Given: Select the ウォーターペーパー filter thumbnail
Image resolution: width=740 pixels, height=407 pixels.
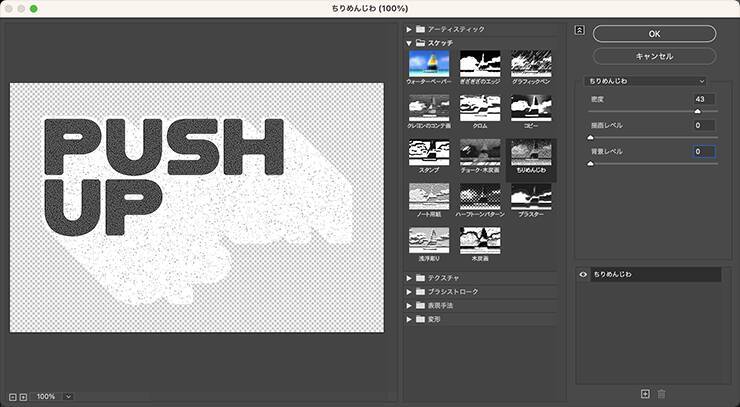Looking at the screenshot, I should coord(429,65).
